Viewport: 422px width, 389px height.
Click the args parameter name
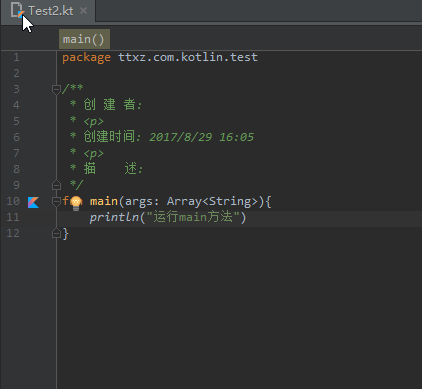point(139,202)
